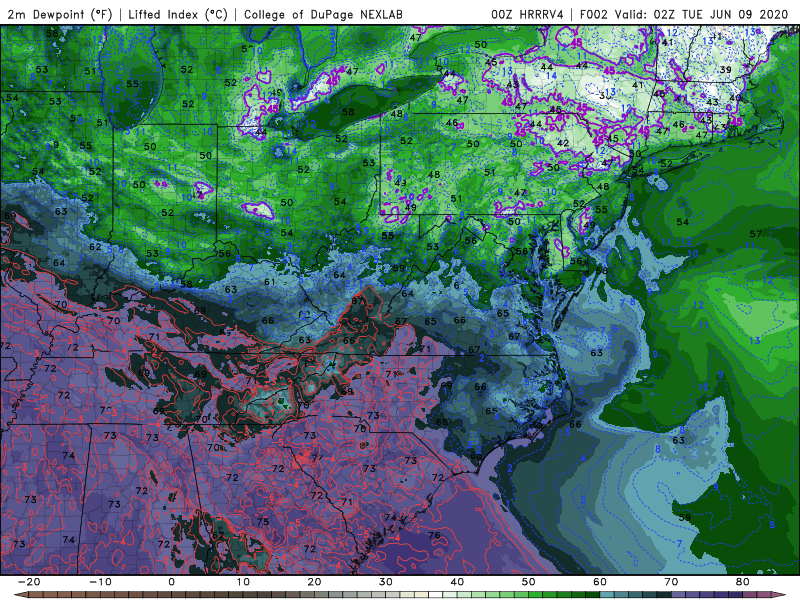800x600 pixels.
Task: Click the '80' label on the color scale
Action: tap(743, 582)
